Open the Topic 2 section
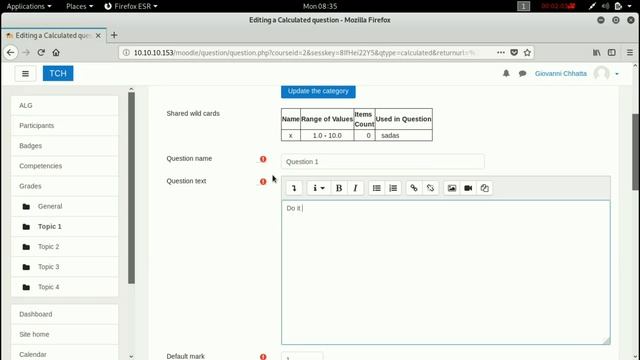The image size is (640, 360). tap(64, 247)
